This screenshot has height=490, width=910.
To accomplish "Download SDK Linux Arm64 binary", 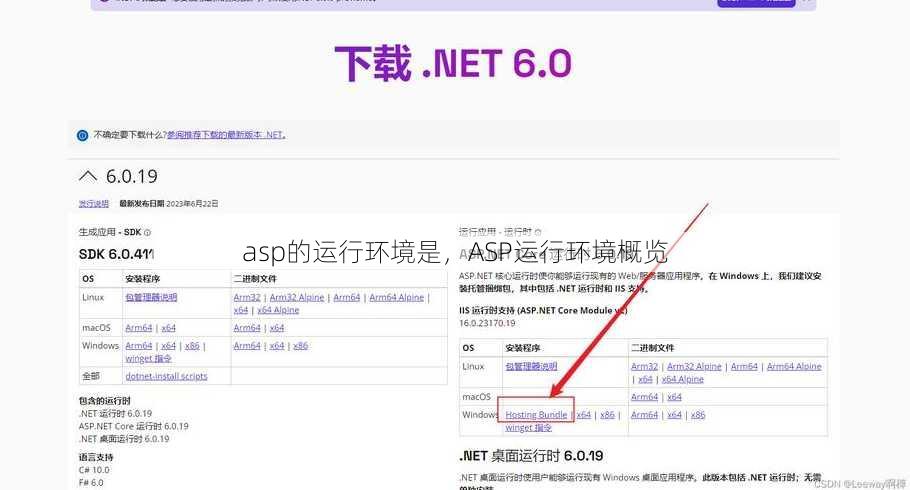I will tap(346, 297).
